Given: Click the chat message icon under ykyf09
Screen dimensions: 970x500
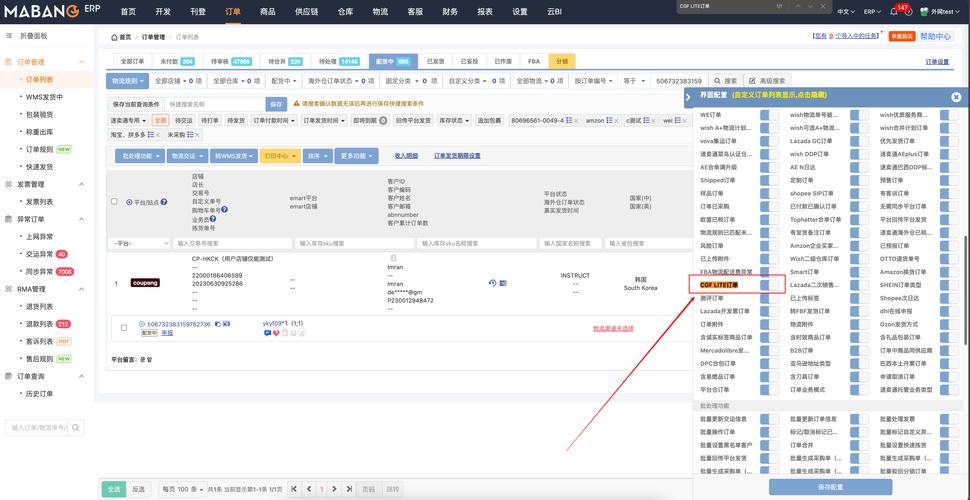Looking at the screenshot, I should click(267, 332).
